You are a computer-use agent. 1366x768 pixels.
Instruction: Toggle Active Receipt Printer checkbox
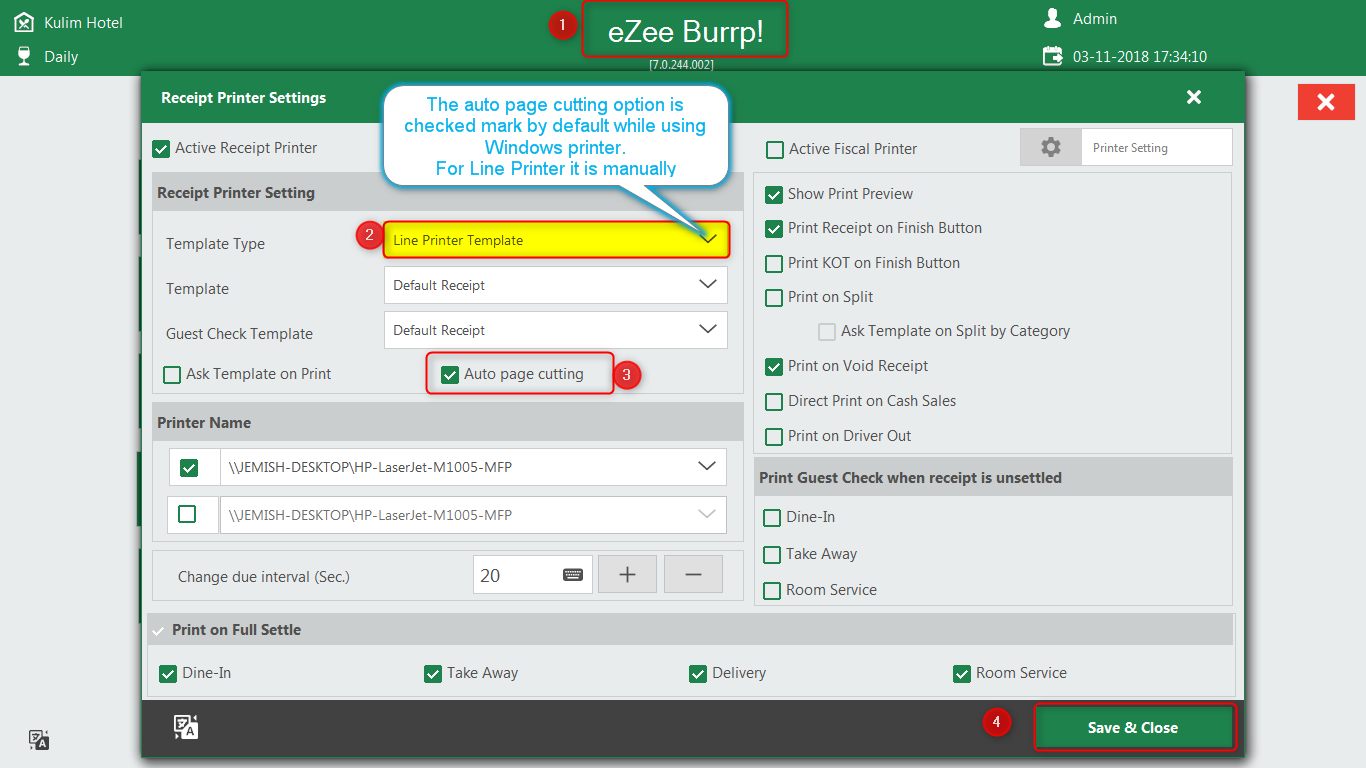click(x=161, y=149)
